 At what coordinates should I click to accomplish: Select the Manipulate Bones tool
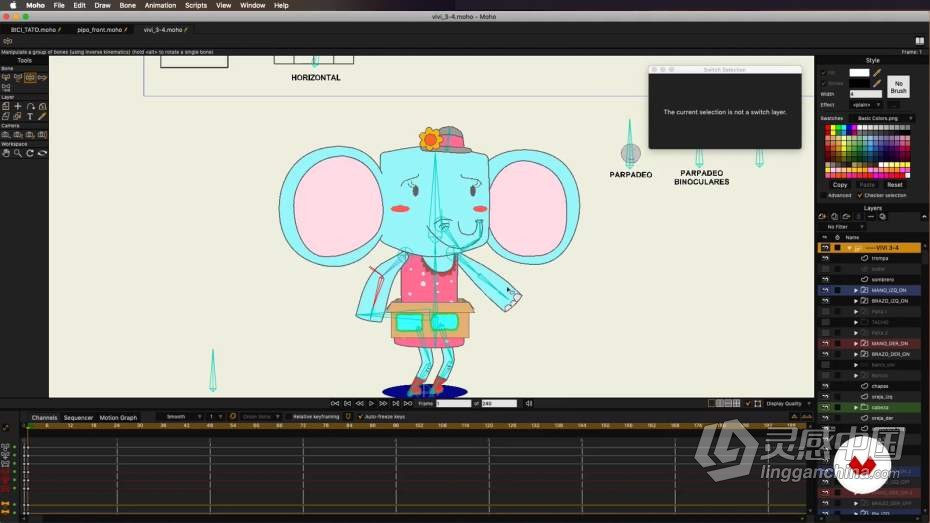pyautogui.click(x=30, y=77)
